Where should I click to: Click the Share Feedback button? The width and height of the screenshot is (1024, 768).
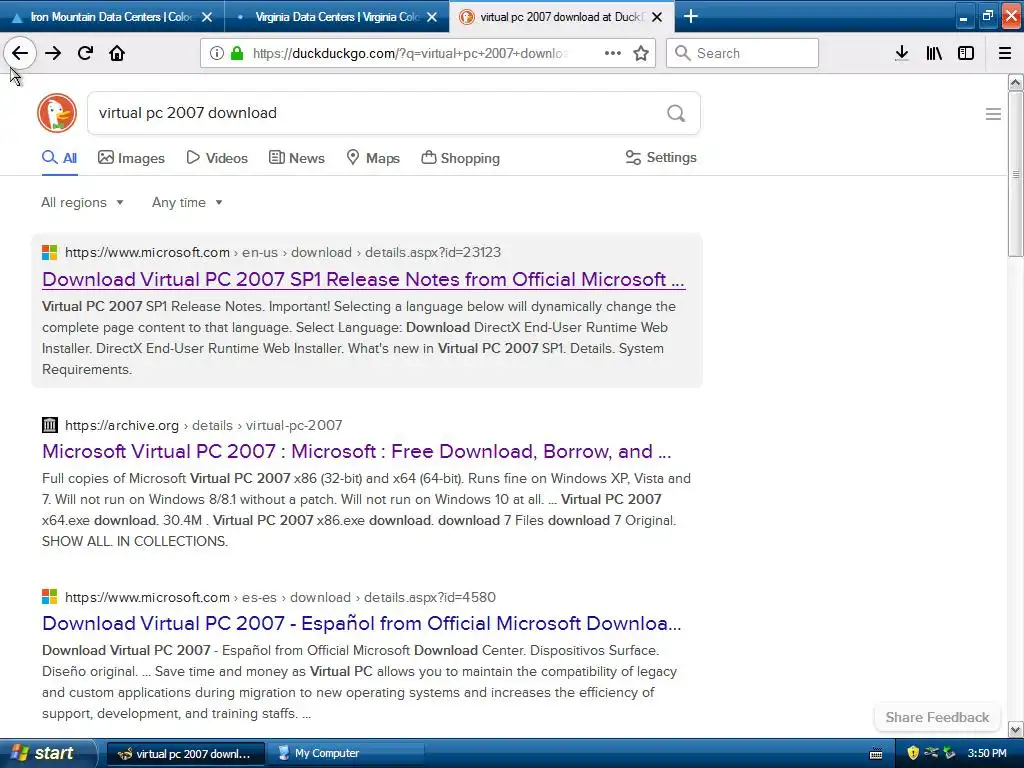point(937,717)
